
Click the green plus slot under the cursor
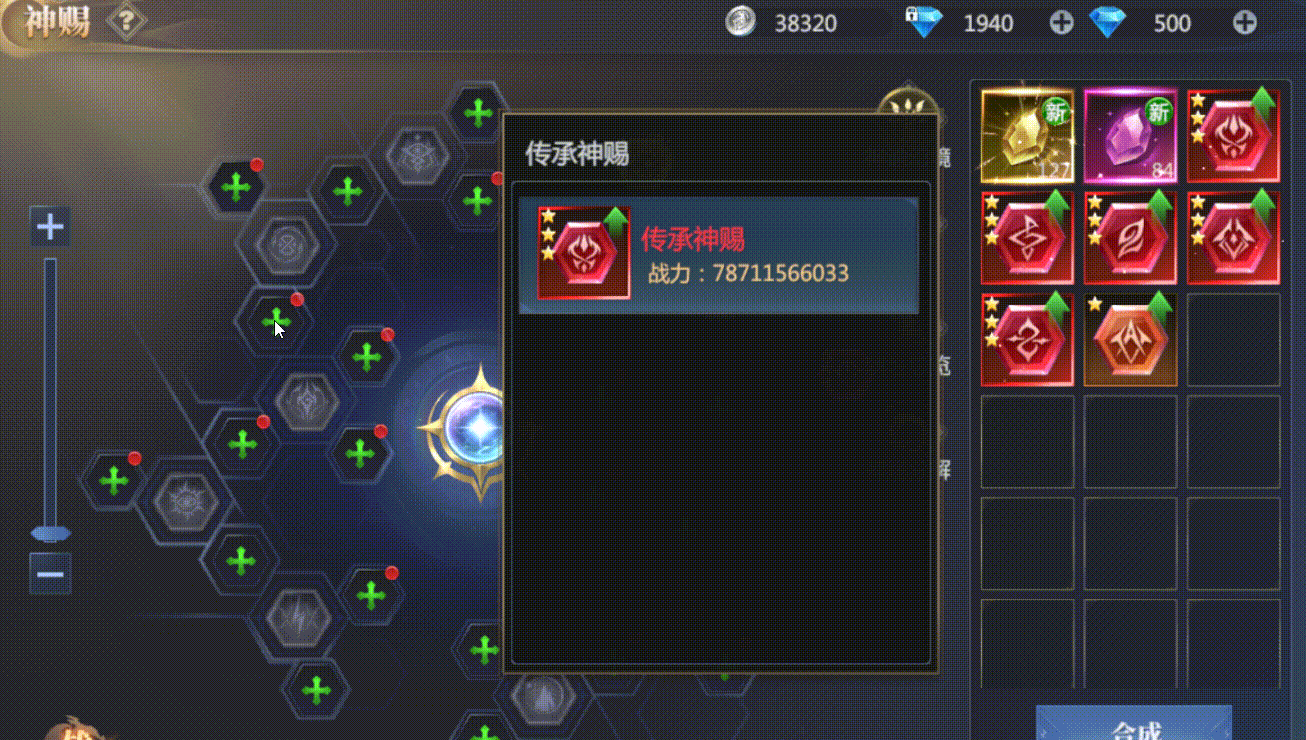pyautogui.click(x=275, y=321)
